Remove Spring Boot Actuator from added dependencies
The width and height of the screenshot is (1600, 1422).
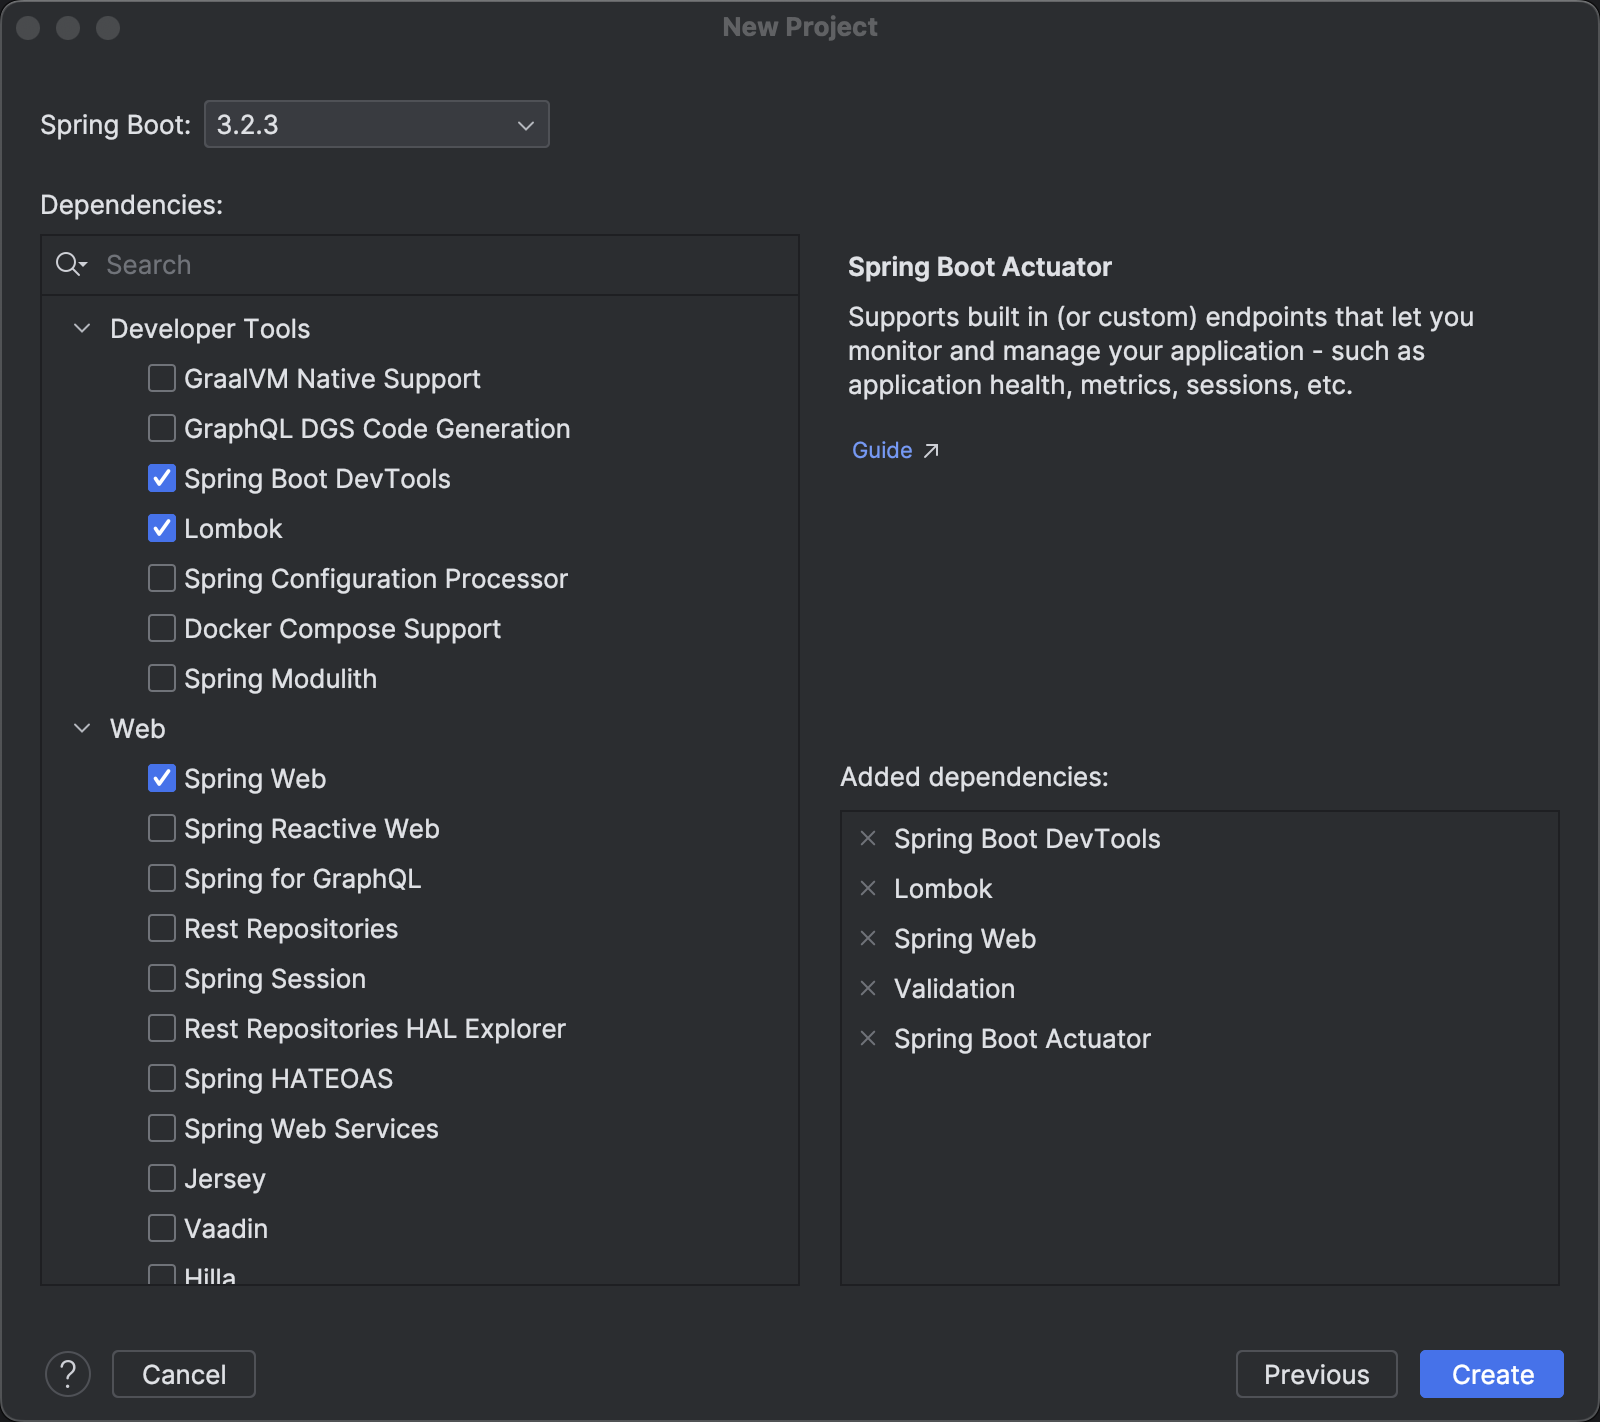pos(868,1038)
